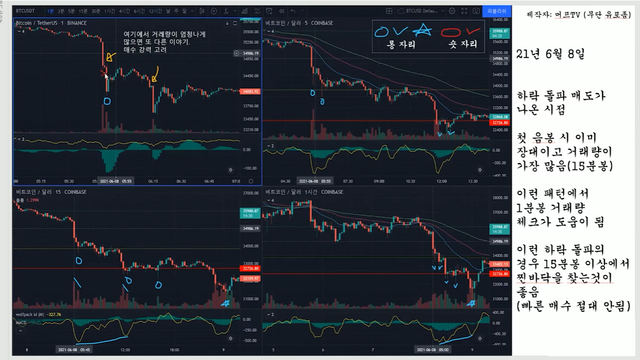The image size is (640, 360).
Task: Redo the last chart action
Action: click(302, 11)
